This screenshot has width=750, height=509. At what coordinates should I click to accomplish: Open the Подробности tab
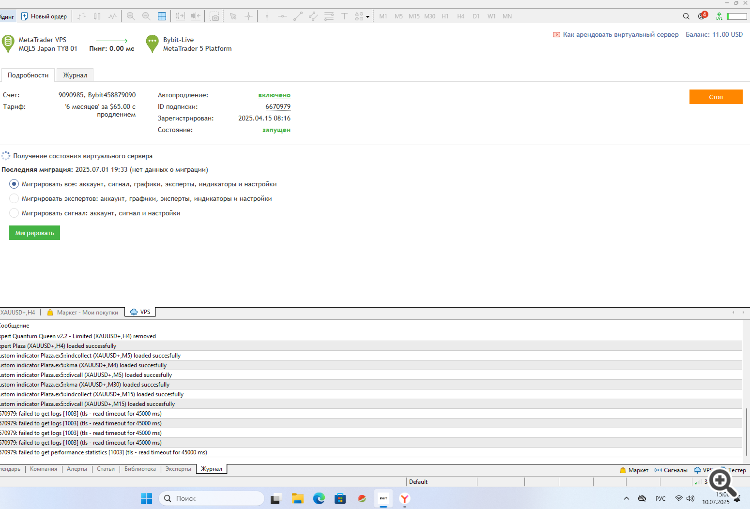pyautogui.click(x=28, y=75)
